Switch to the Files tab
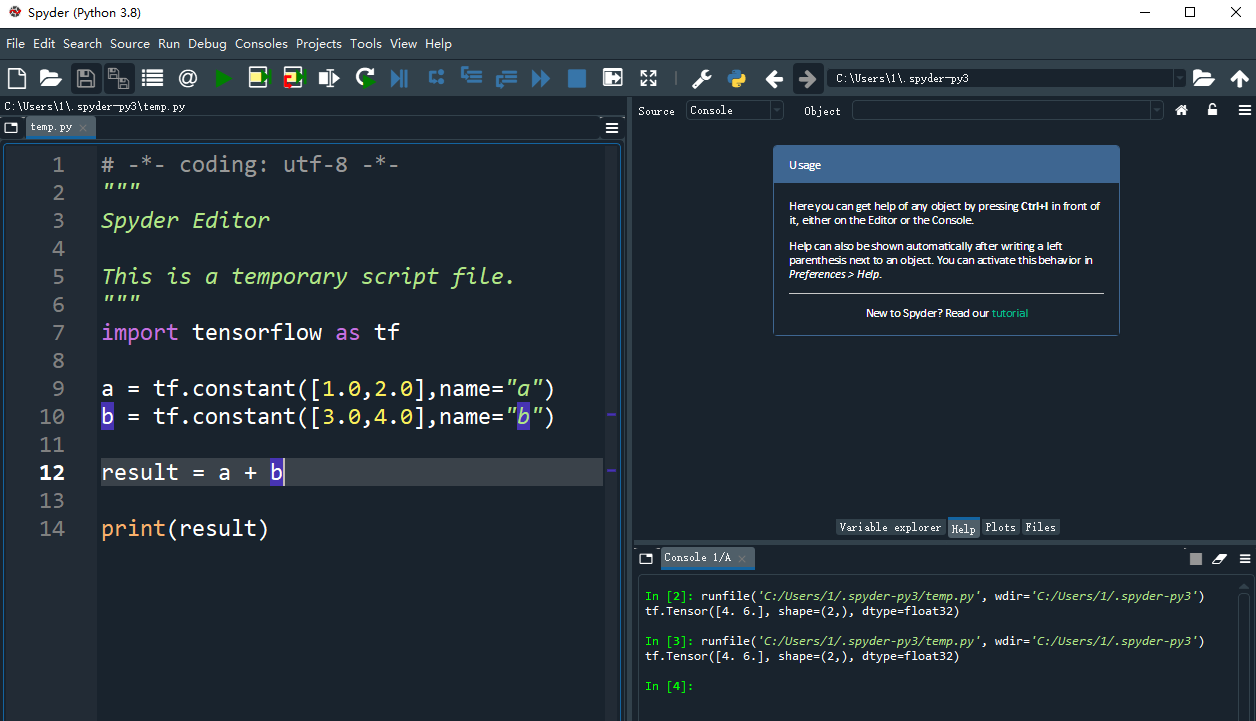The height and width of the screenshot is (721, 1256). click(x=1040, y=527)
